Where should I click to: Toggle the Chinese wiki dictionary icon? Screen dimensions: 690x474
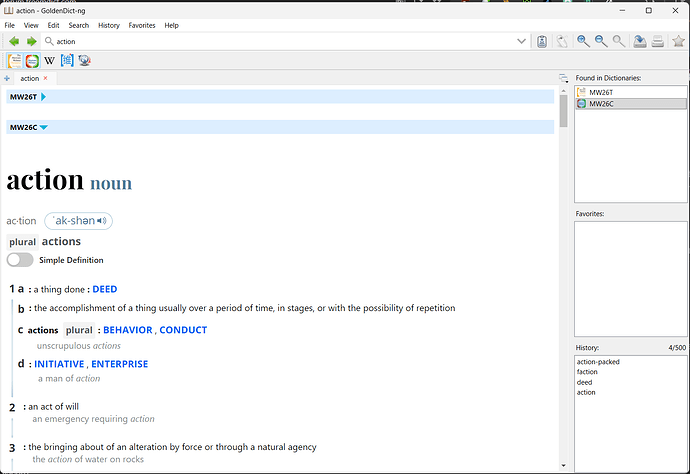67,60
